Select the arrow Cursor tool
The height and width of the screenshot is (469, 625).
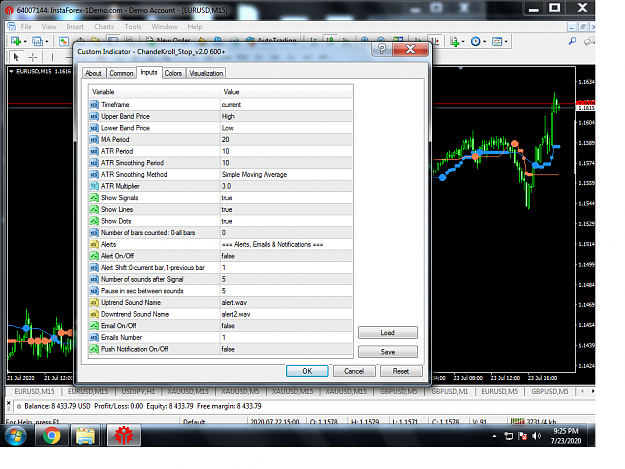(16, 57)
